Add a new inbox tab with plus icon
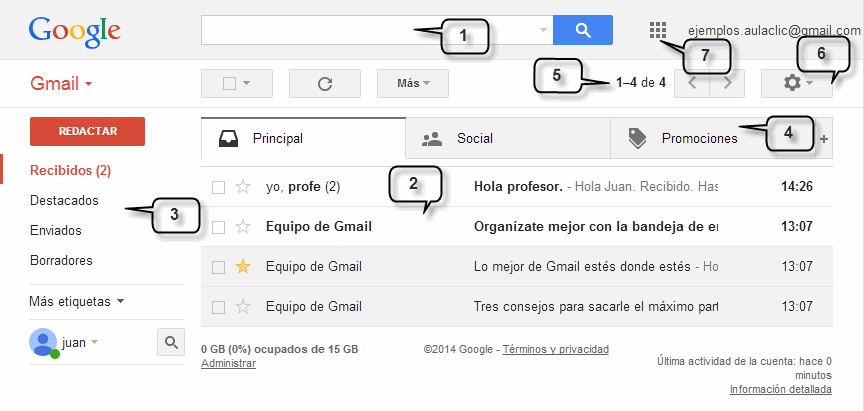This screenshot has height=411, width=864. click(824, 140)
